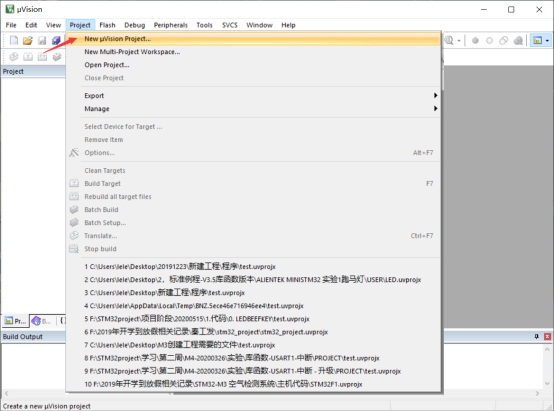Click the hollow-circle Enable Breakpoint icon
The height and width of the screenshot is (411, 554).
(489, 41)
